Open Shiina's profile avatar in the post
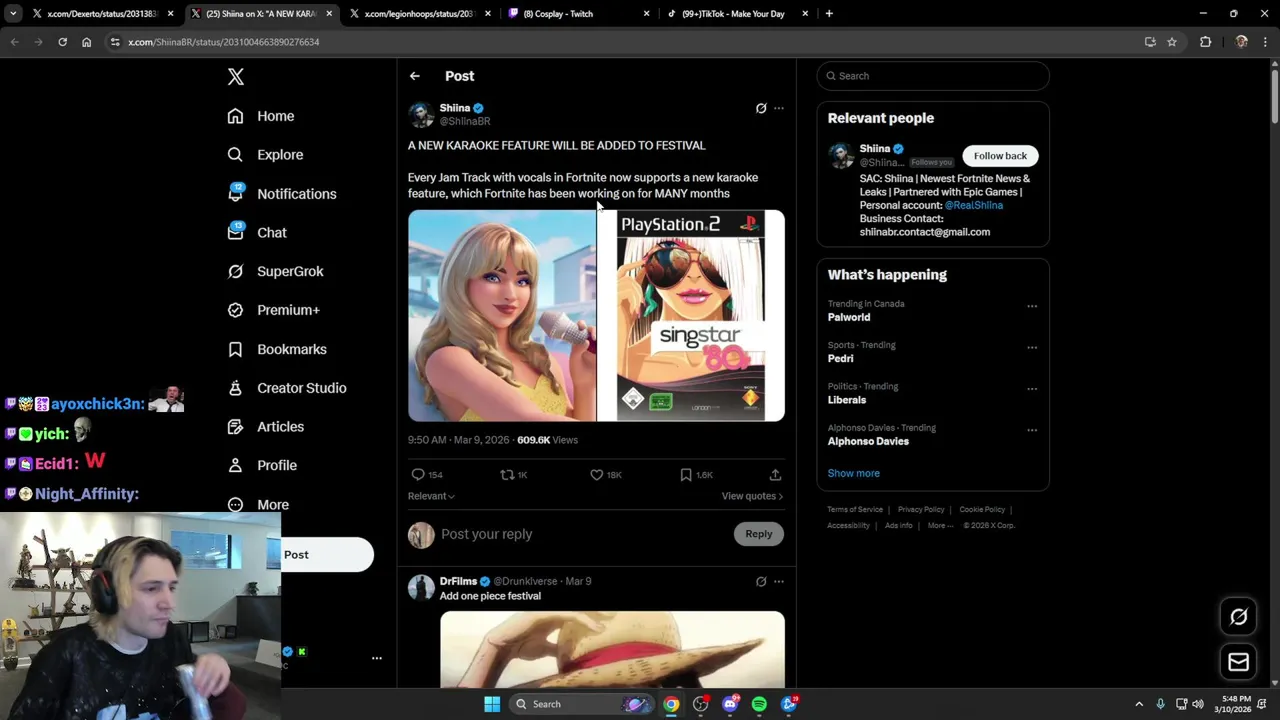The width and height of the screenshot is (1280, 720). tap(421, 114)
